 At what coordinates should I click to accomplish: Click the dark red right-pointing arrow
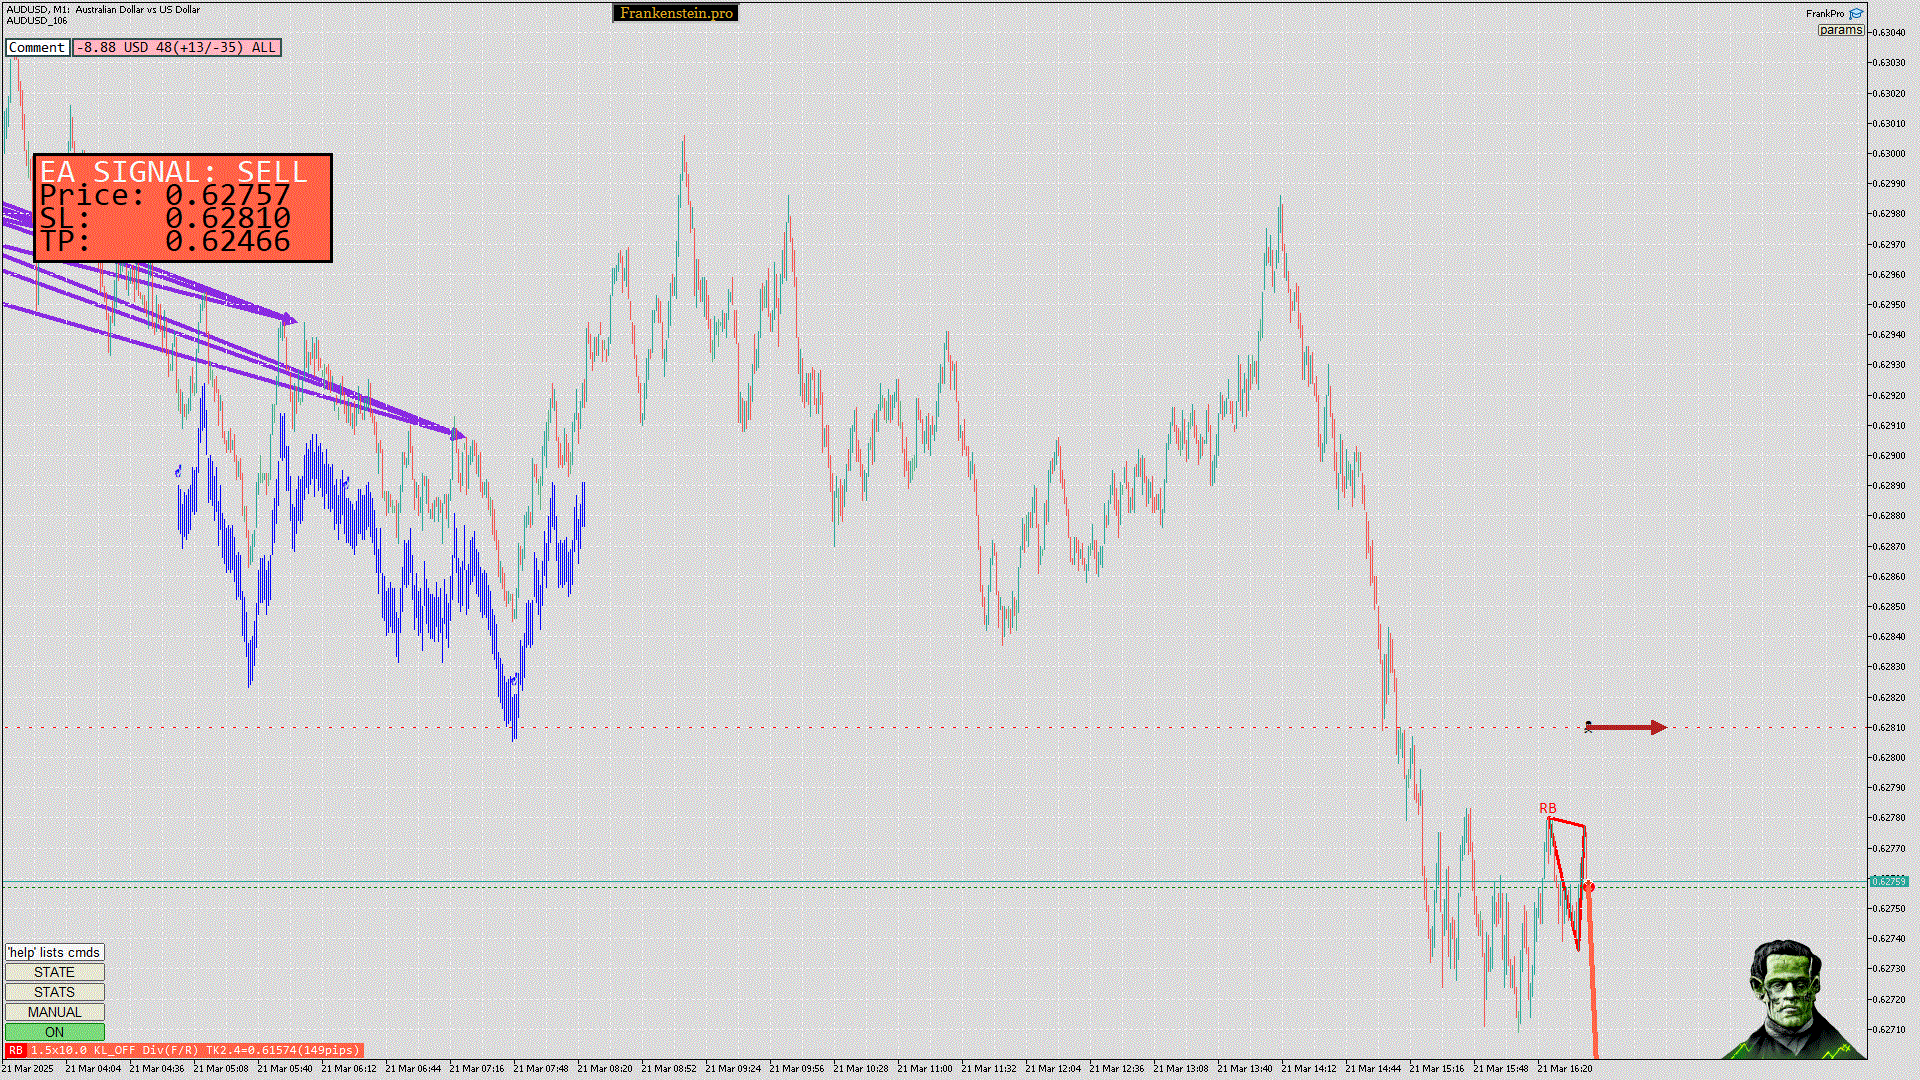1628,727
